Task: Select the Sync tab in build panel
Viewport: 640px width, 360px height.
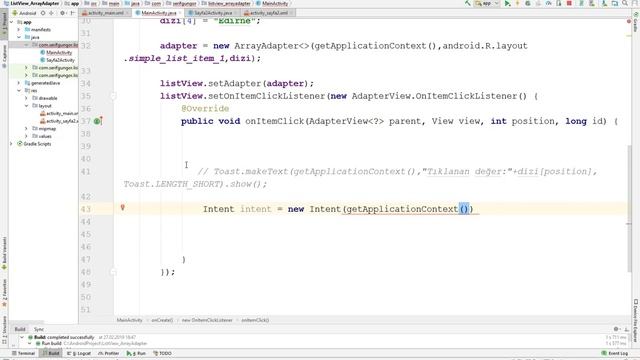Action: pyautogui.click(x=39, y=329)
